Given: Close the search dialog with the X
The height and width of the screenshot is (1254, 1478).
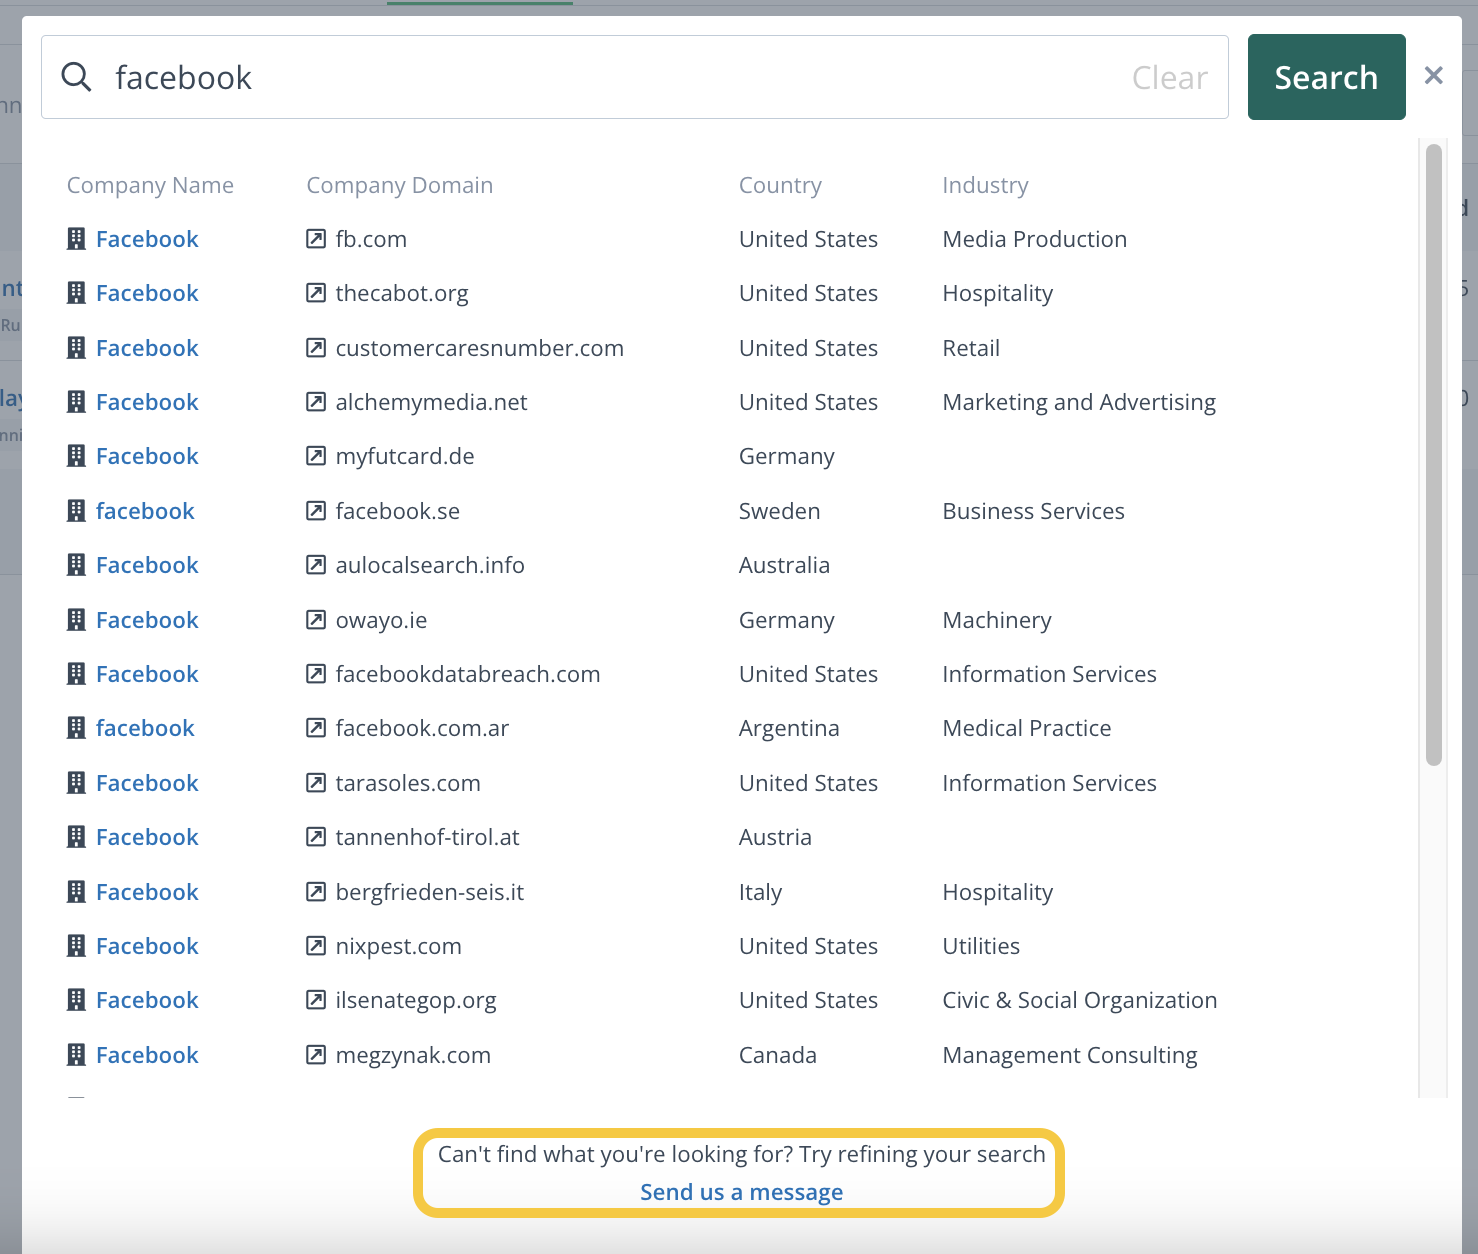Looking at the screenshot, I should tap(1433, 76).
